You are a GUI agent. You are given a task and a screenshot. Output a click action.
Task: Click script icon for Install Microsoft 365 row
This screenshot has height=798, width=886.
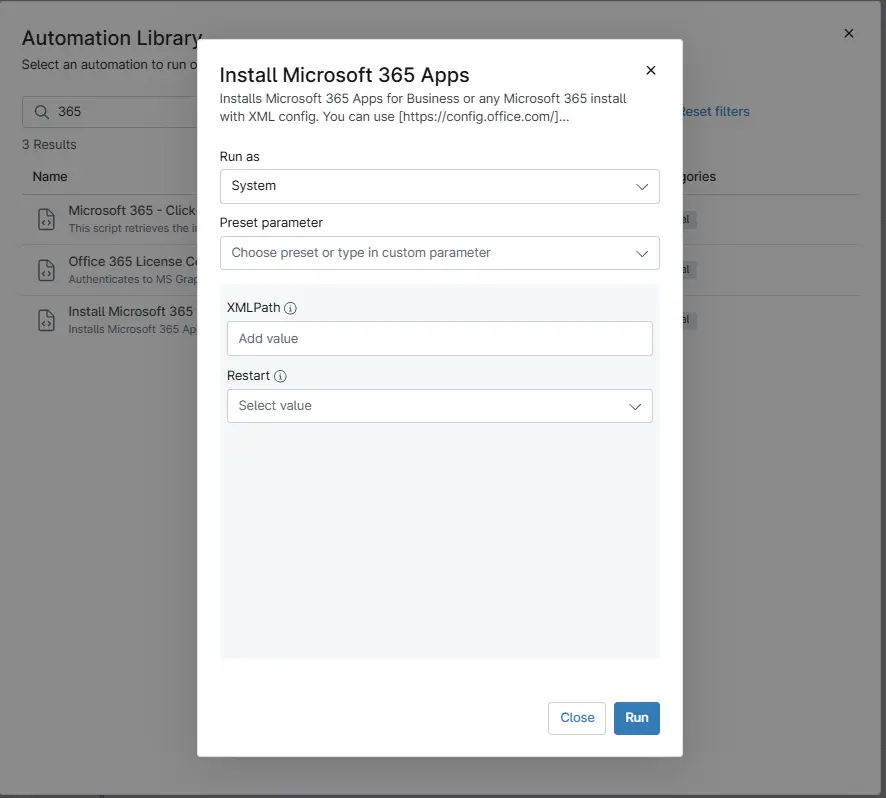(x=46, y=320)
